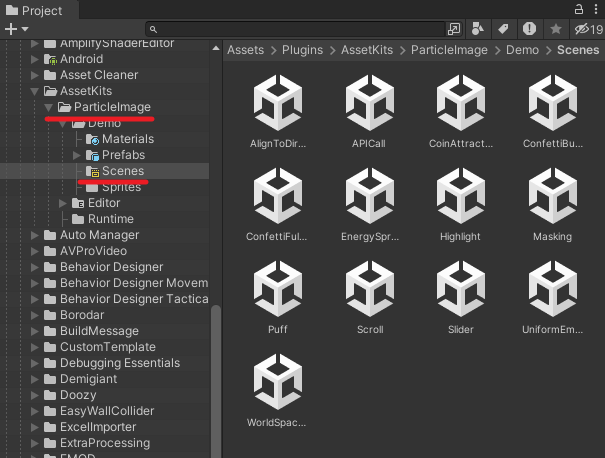This screenshot has height=458, width=605.
Task: Open the Project panel options menu
Action: coord(596,9)
